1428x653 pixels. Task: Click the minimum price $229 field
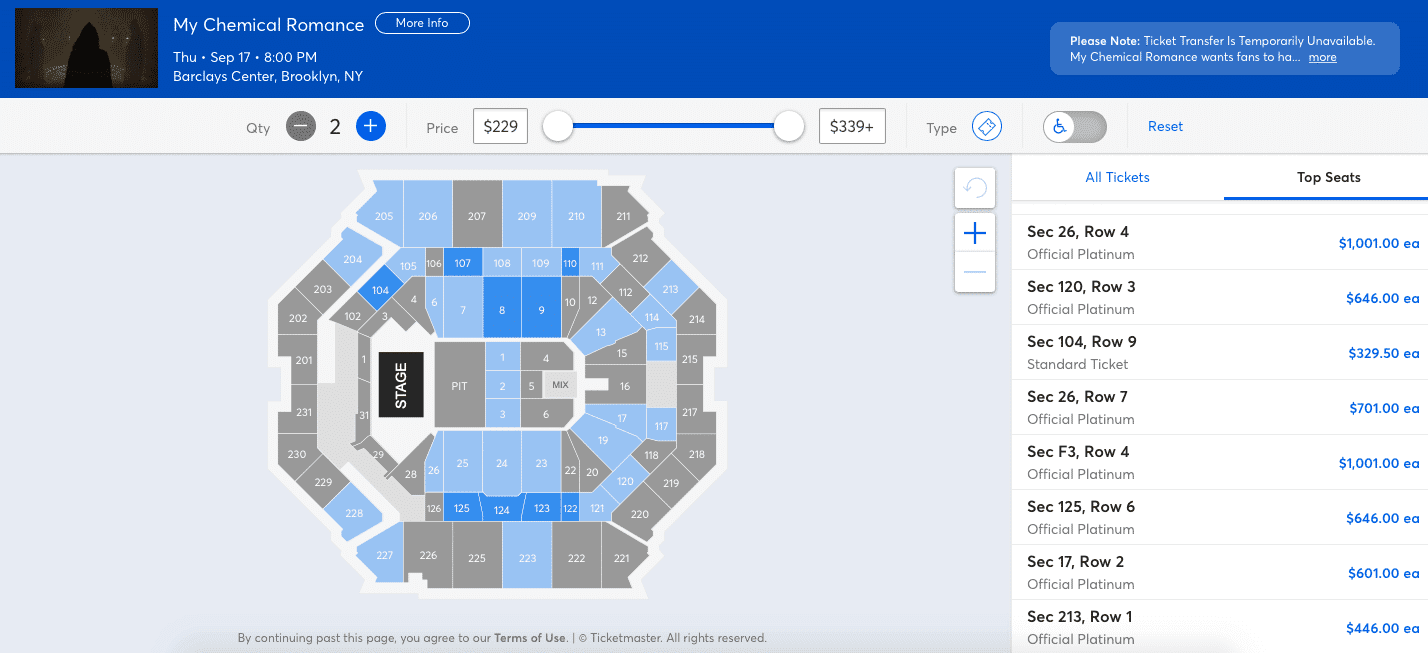coord(500,127)
